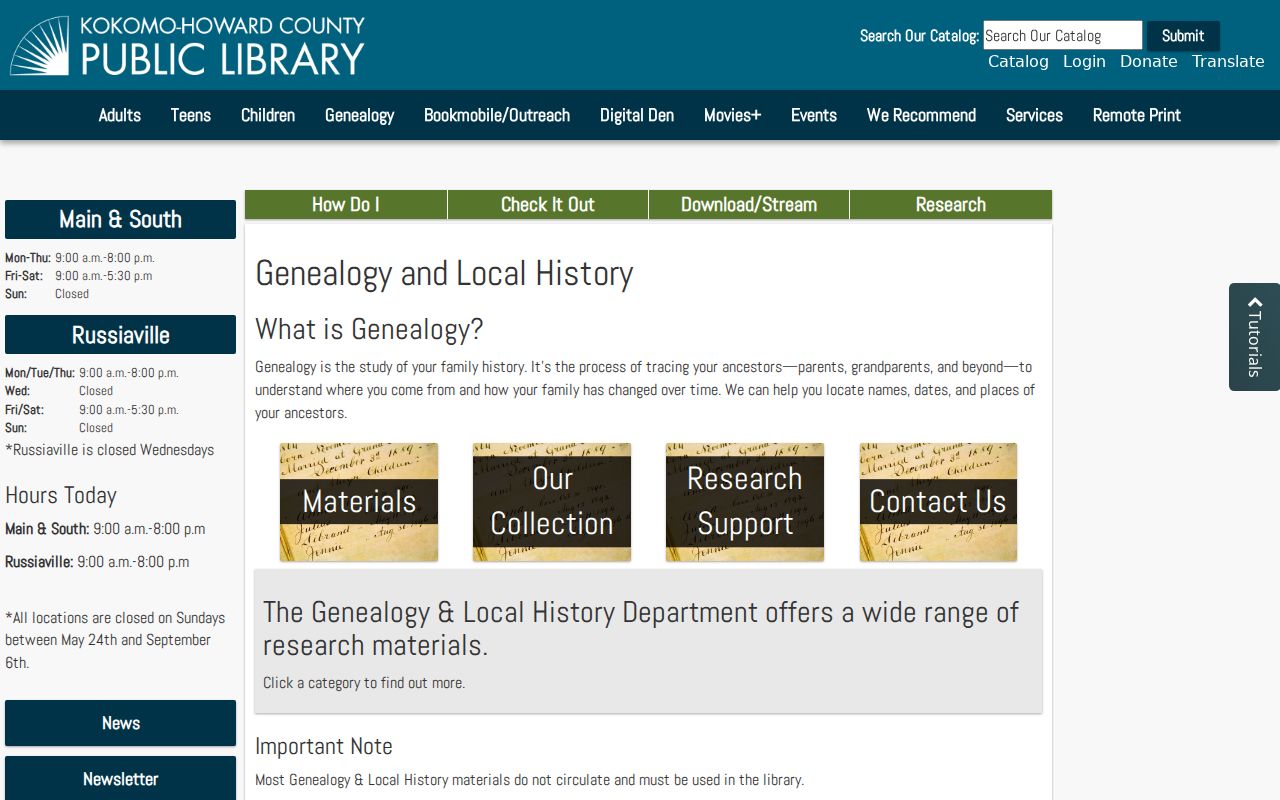This screenshot has width=1280, height=800.
Task: Switch to the Research tab
Action: tap(951, 204)
